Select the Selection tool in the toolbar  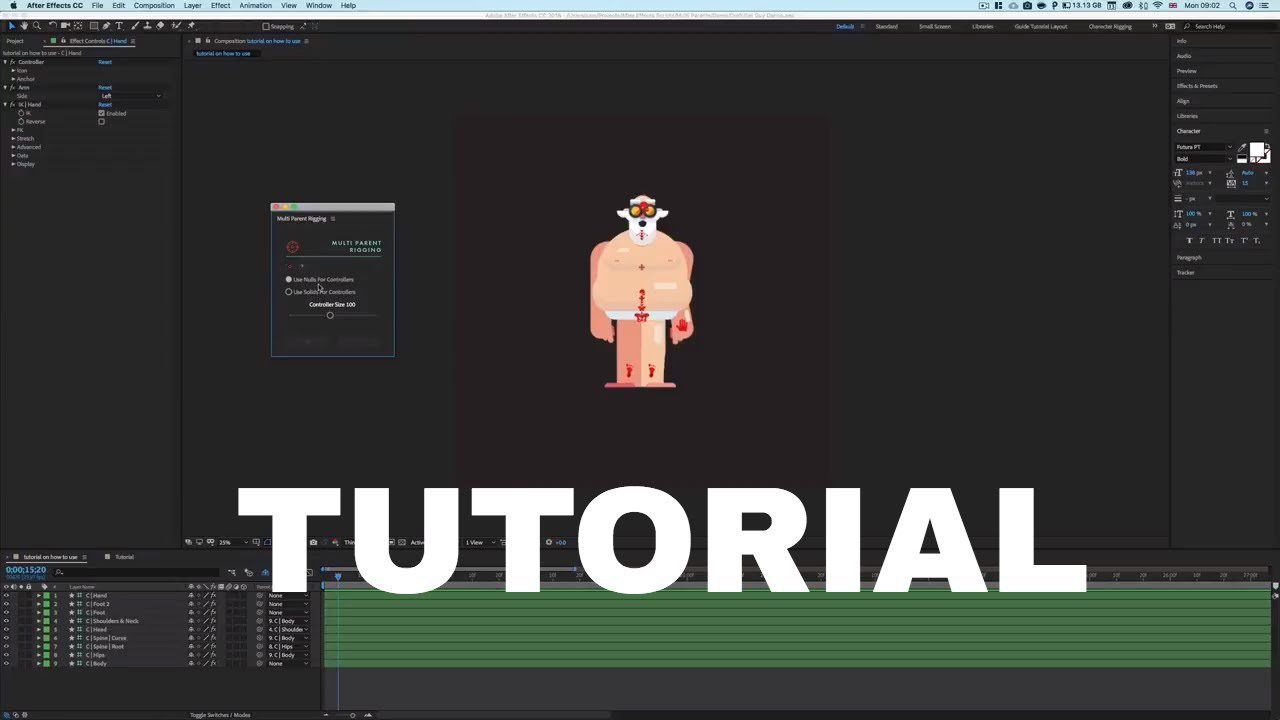tap(12, 25)
